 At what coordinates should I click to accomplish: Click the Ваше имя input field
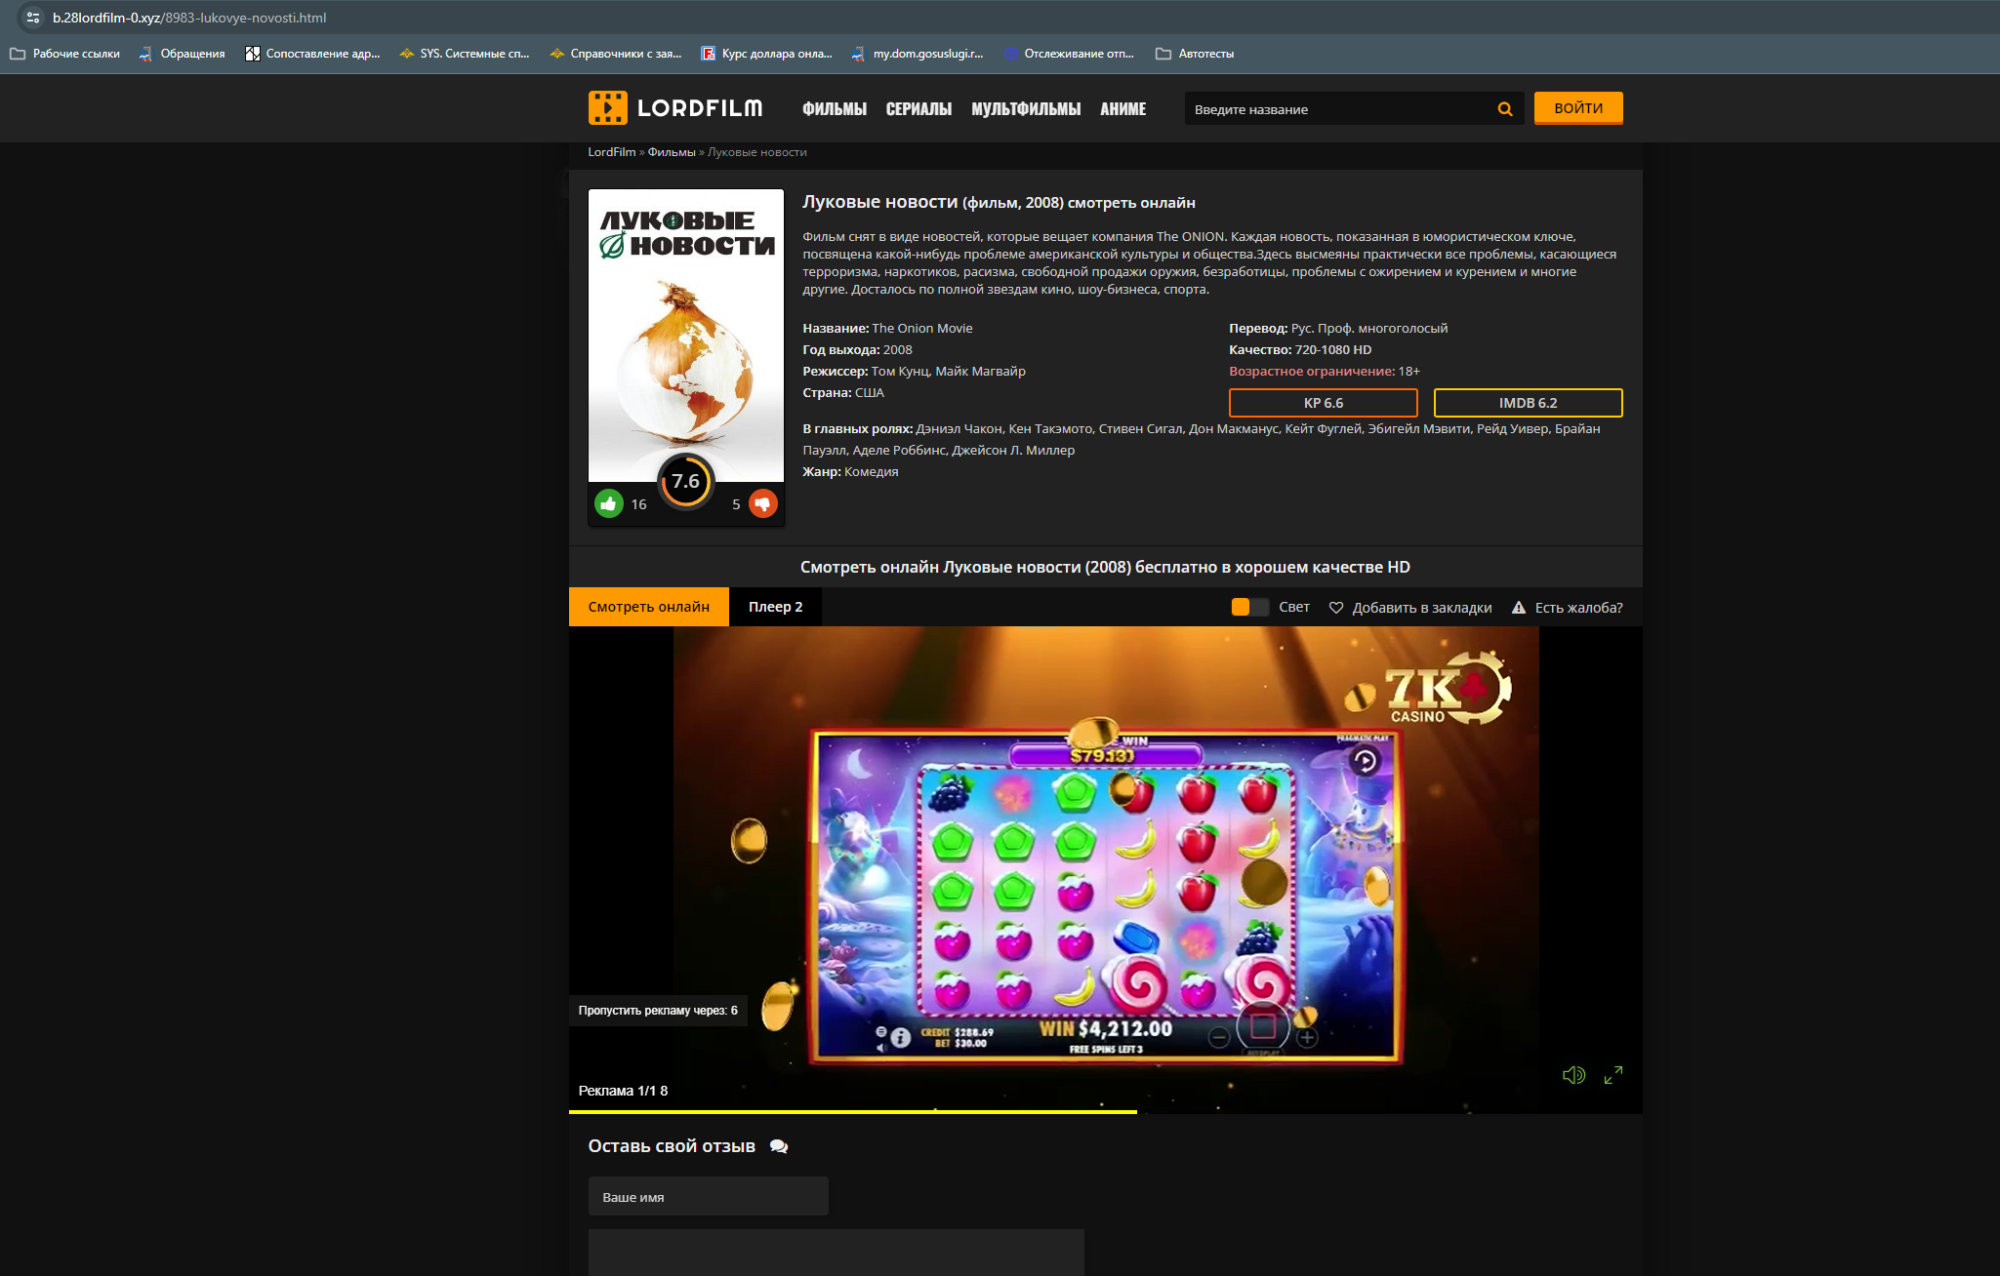pyautogui.click(x=708, y=1197)
